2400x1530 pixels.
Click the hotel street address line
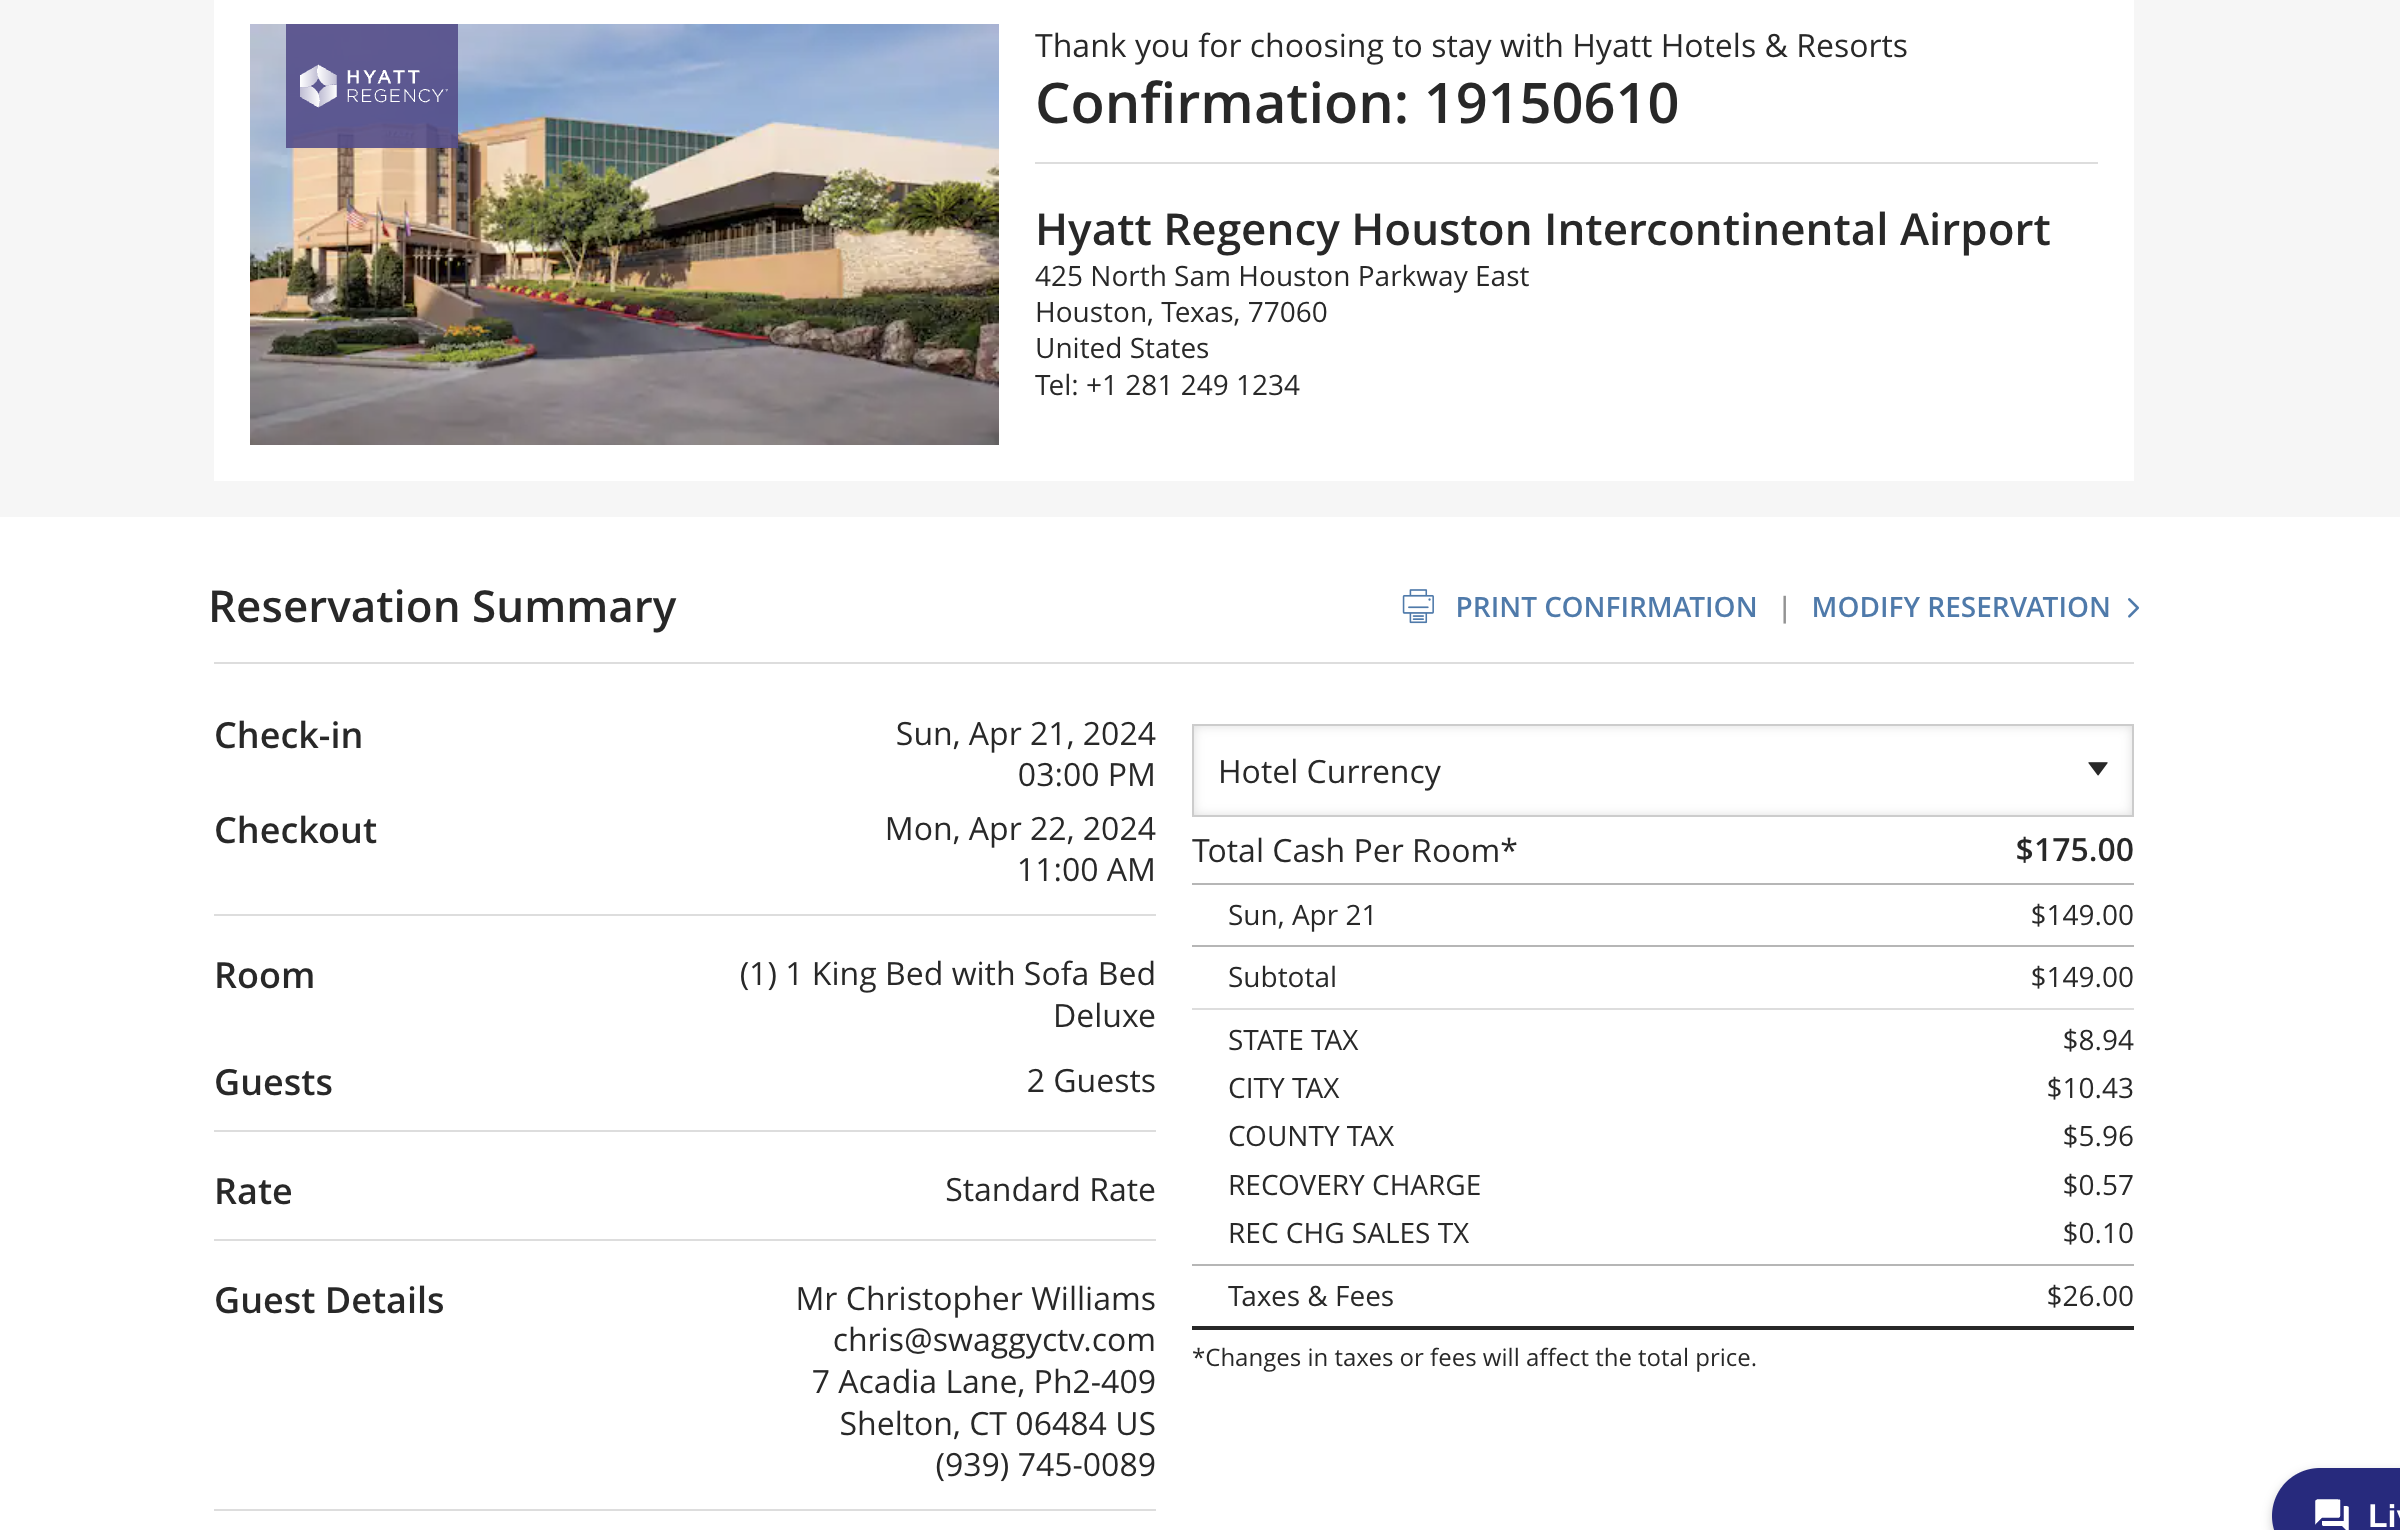pos(1281,276)
